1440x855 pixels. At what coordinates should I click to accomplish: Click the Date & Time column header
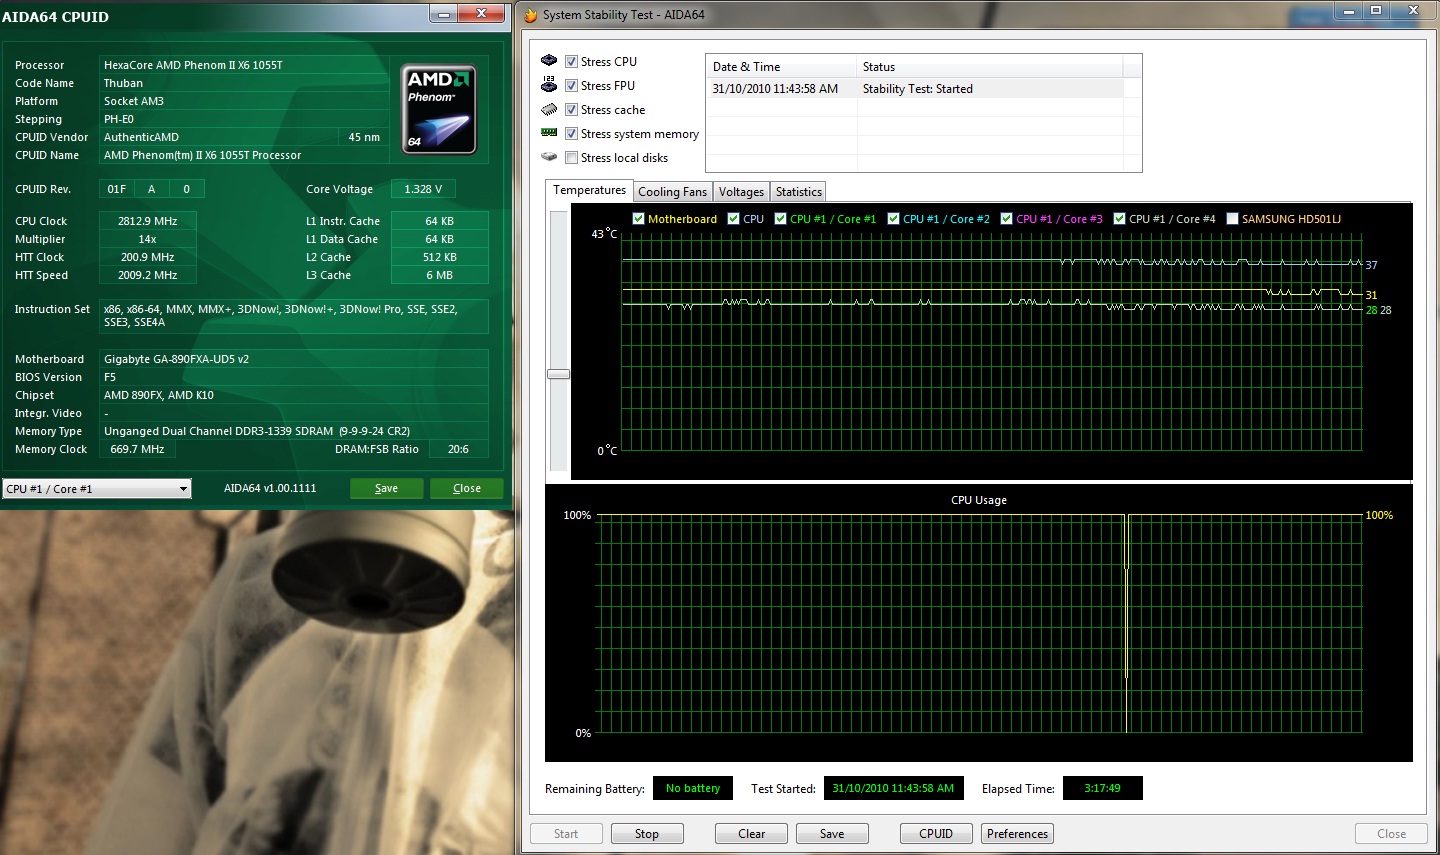click(781, 67)
